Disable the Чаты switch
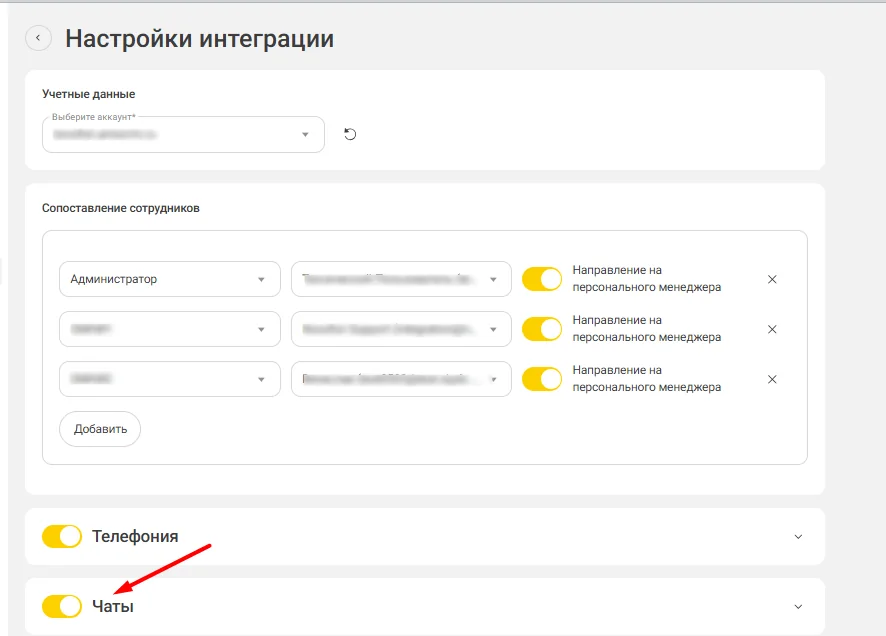Viewport: 886px width, 636px height. pyautogui.click(x=62, y=606)
